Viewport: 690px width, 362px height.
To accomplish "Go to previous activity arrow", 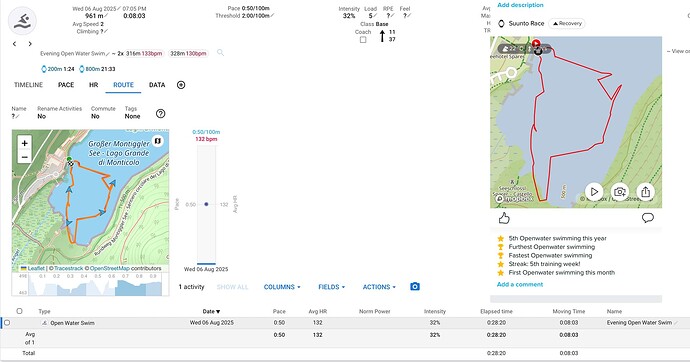I will 15,44.
